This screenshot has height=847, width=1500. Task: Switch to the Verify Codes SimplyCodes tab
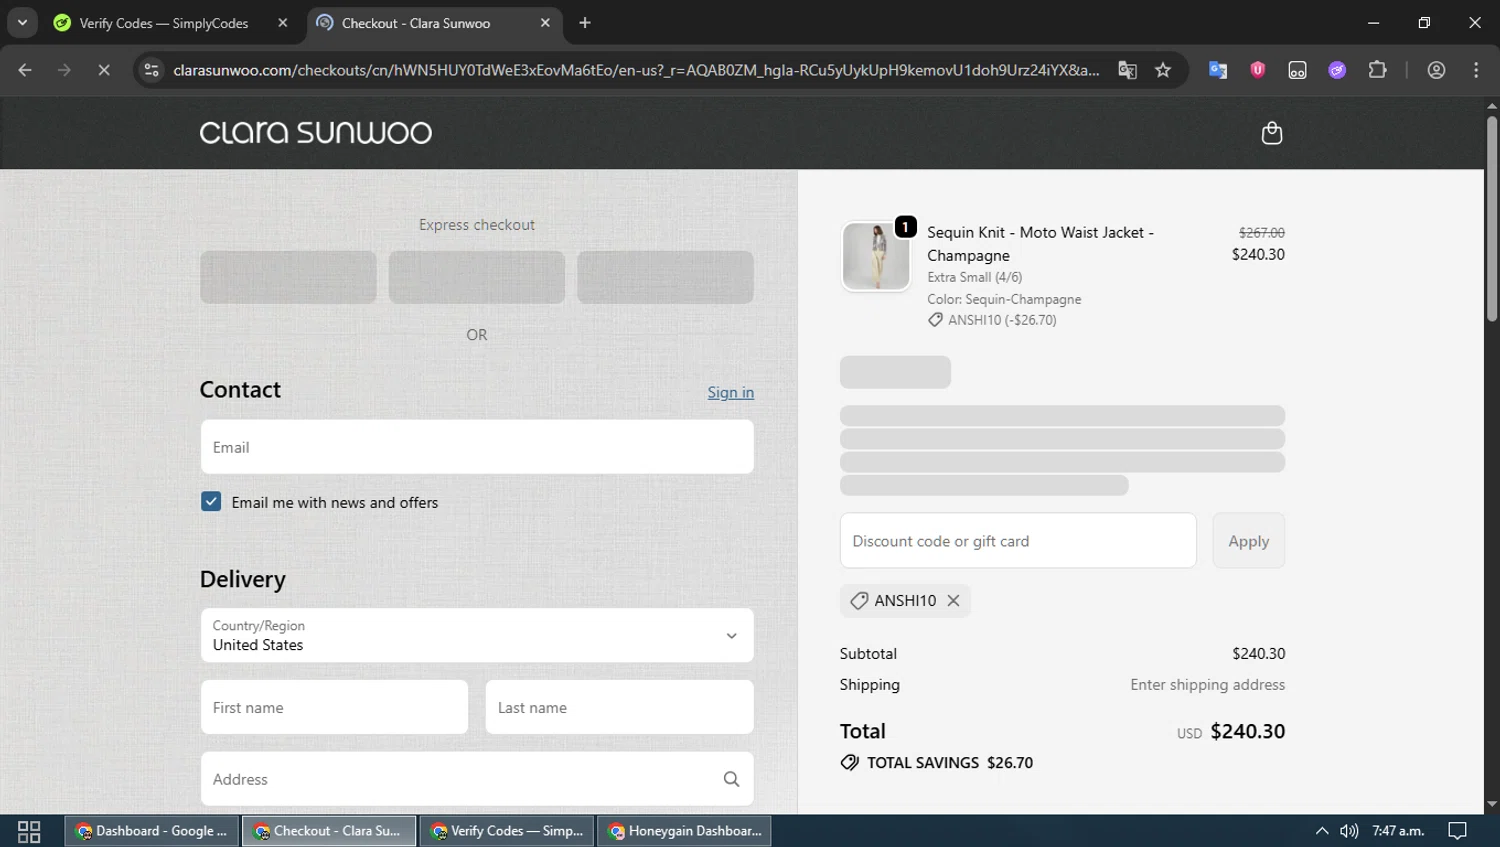[x=164, y=23]
